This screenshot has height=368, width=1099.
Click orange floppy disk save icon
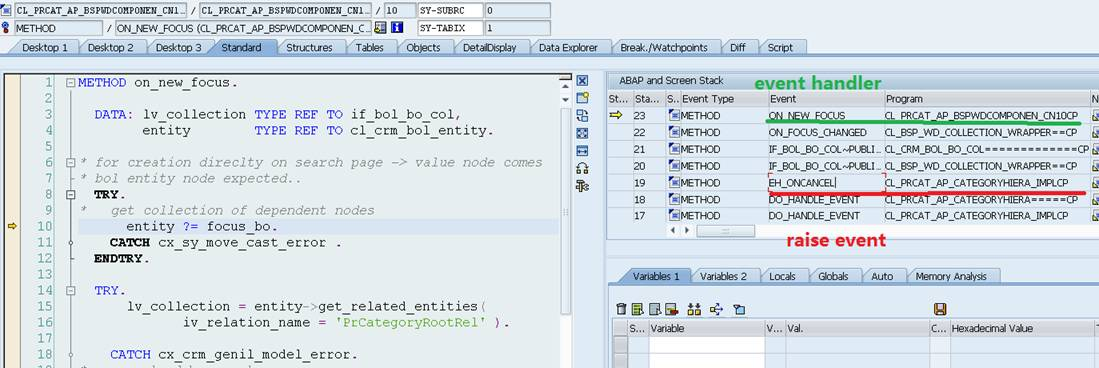click(x=941, y=309)
